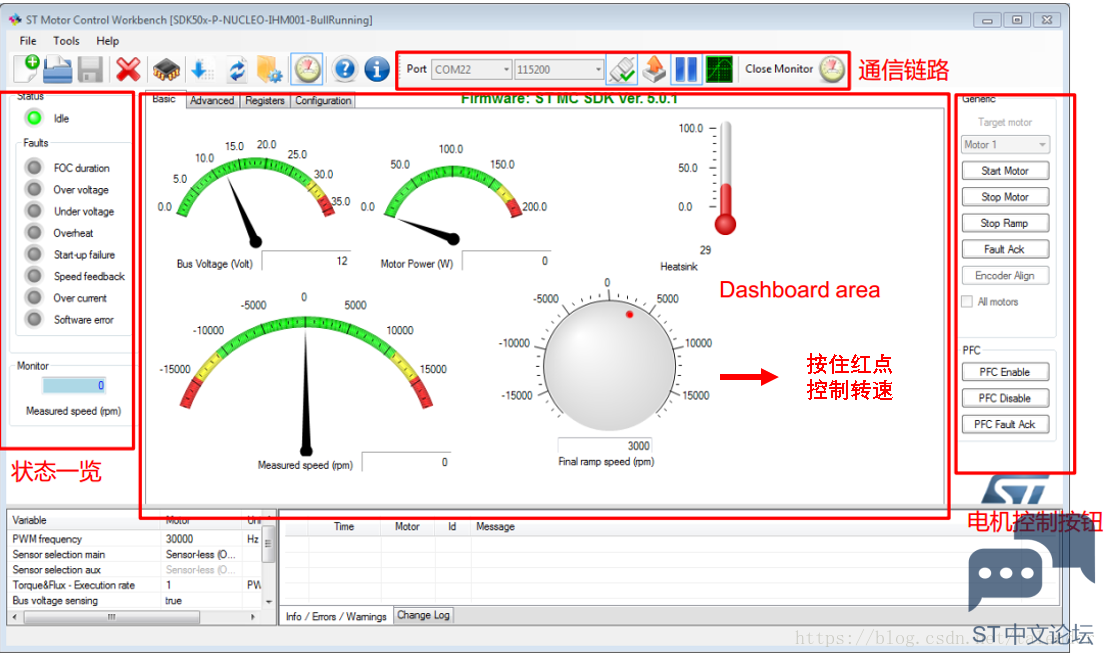The height and width of the screenshot is (658, 1106).
Task: Open help with the blue question mark icon
Action: point(344,69)
